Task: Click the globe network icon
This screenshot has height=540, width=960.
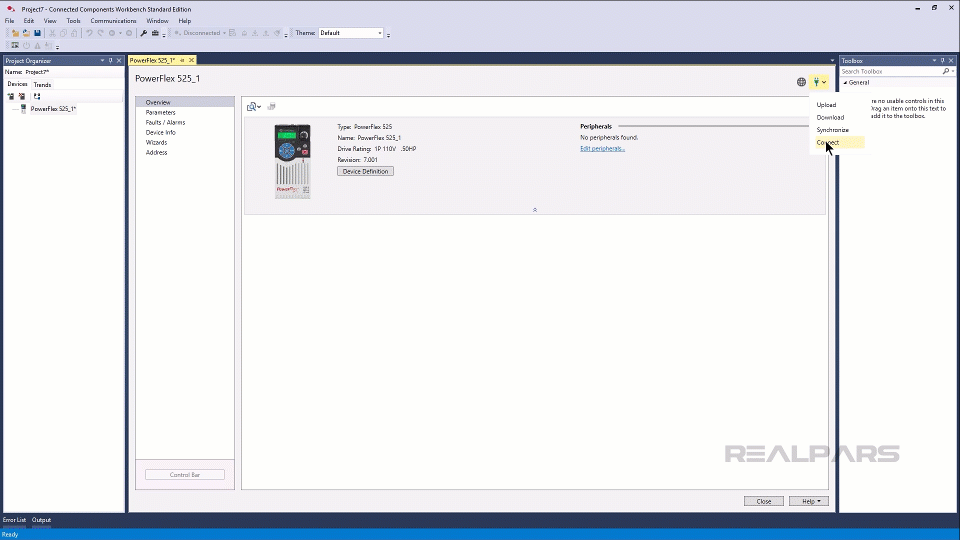Action: pos(801,82)
